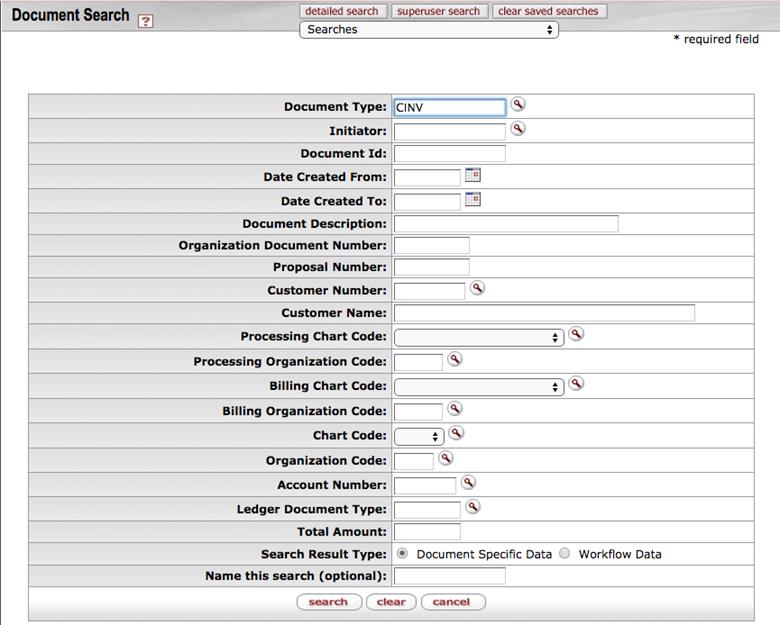Open lookup icon for Ledger Document Type
The width and height of the screenshot is (780, 625).
point(473,507)
